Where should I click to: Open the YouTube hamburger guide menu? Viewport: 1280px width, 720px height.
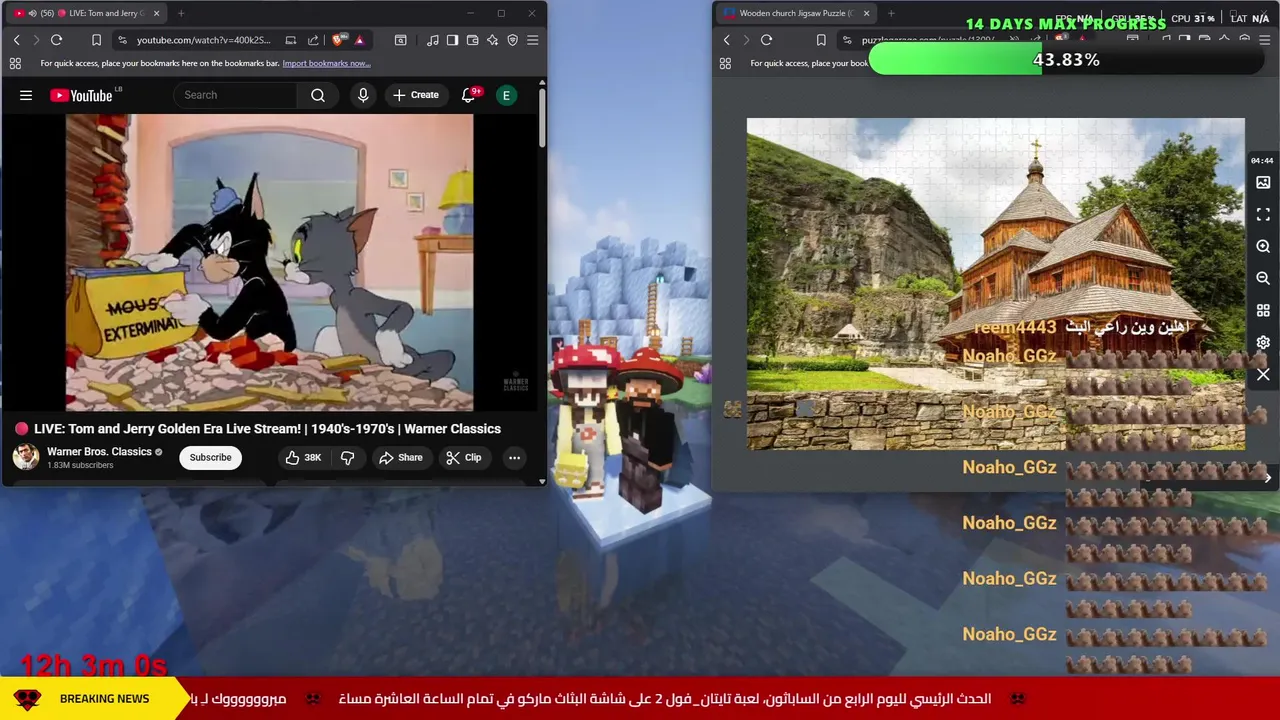(26, 95)
